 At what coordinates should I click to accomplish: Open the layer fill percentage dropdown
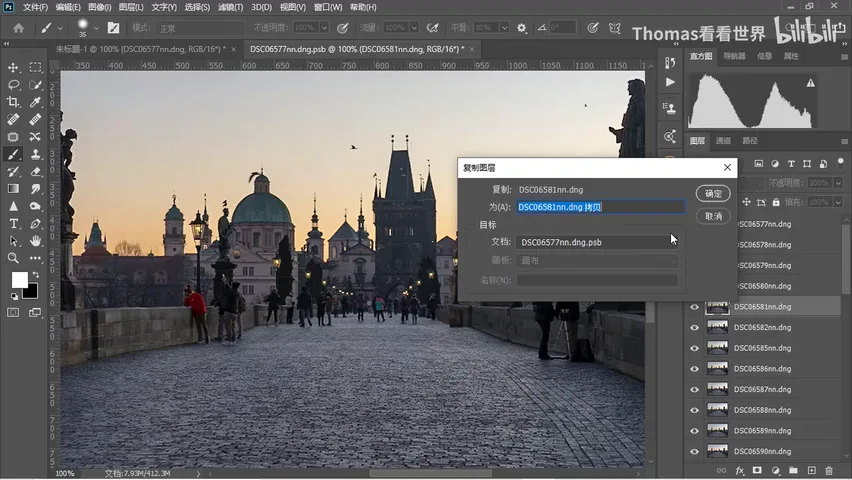838,202
